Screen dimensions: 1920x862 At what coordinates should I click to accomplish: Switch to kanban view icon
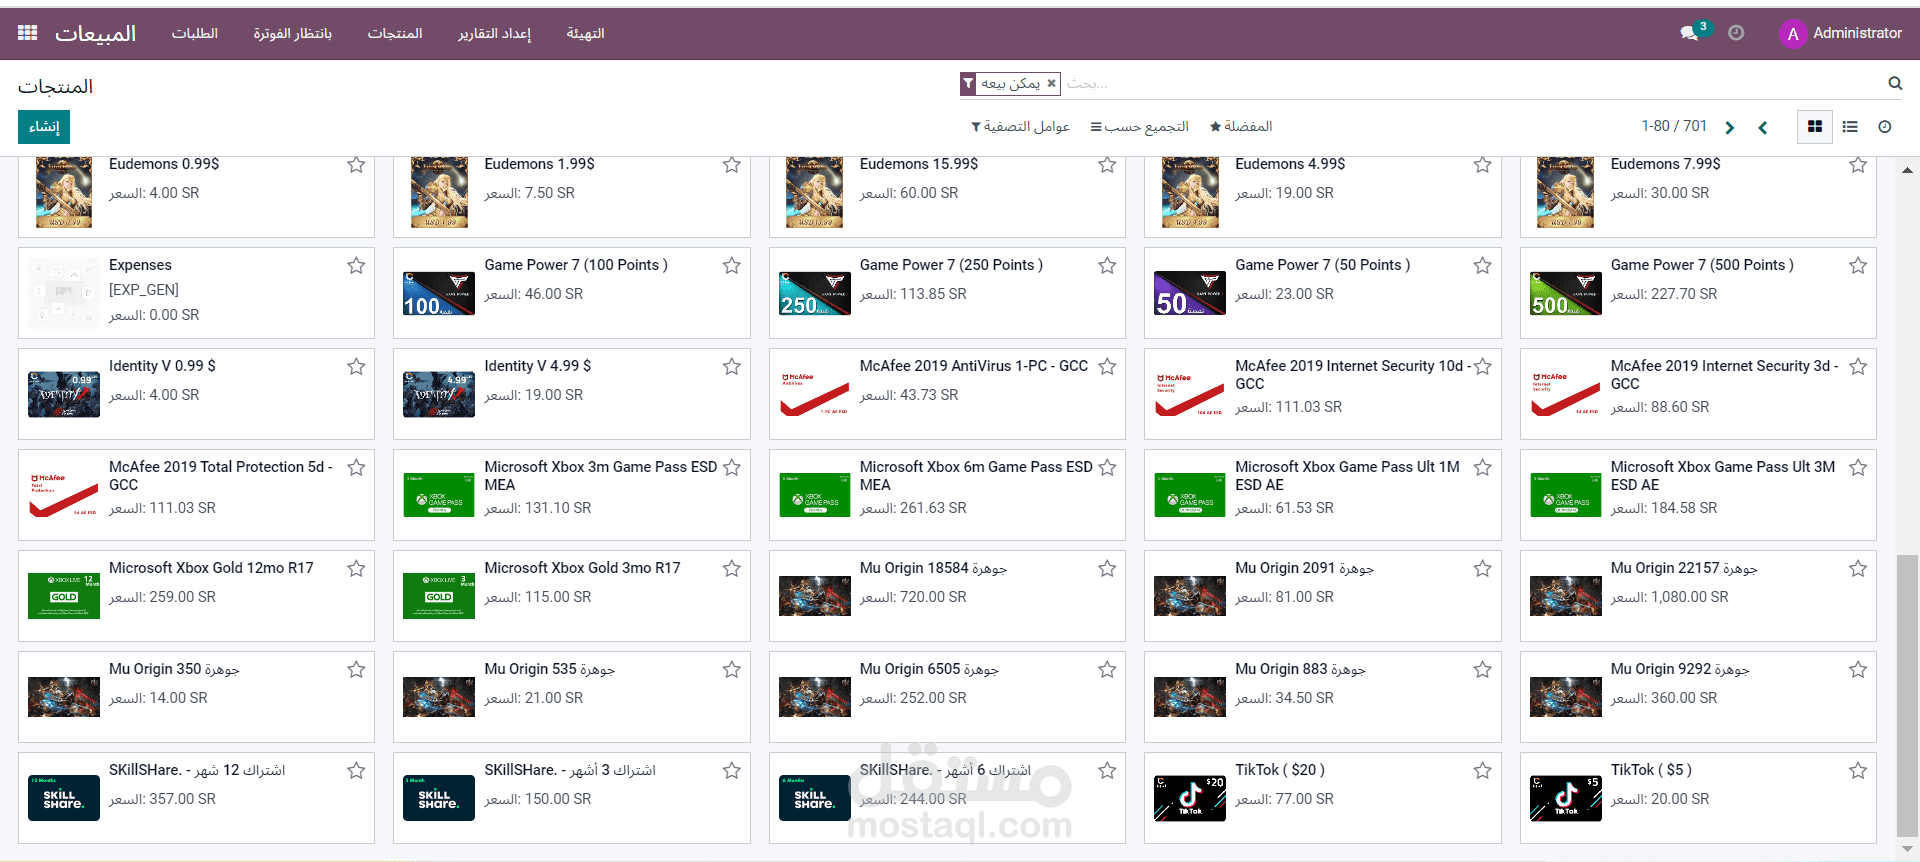point(1814,127)
